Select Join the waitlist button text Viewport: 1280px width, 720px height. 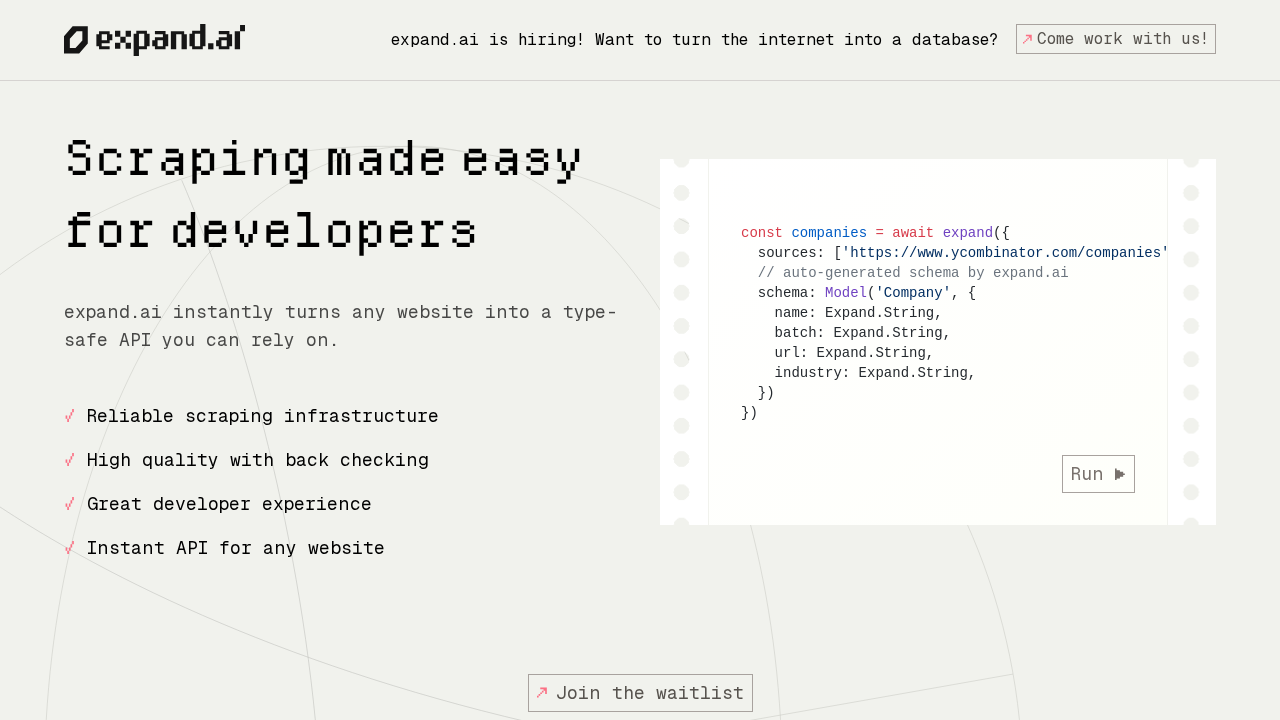[650, 693]
